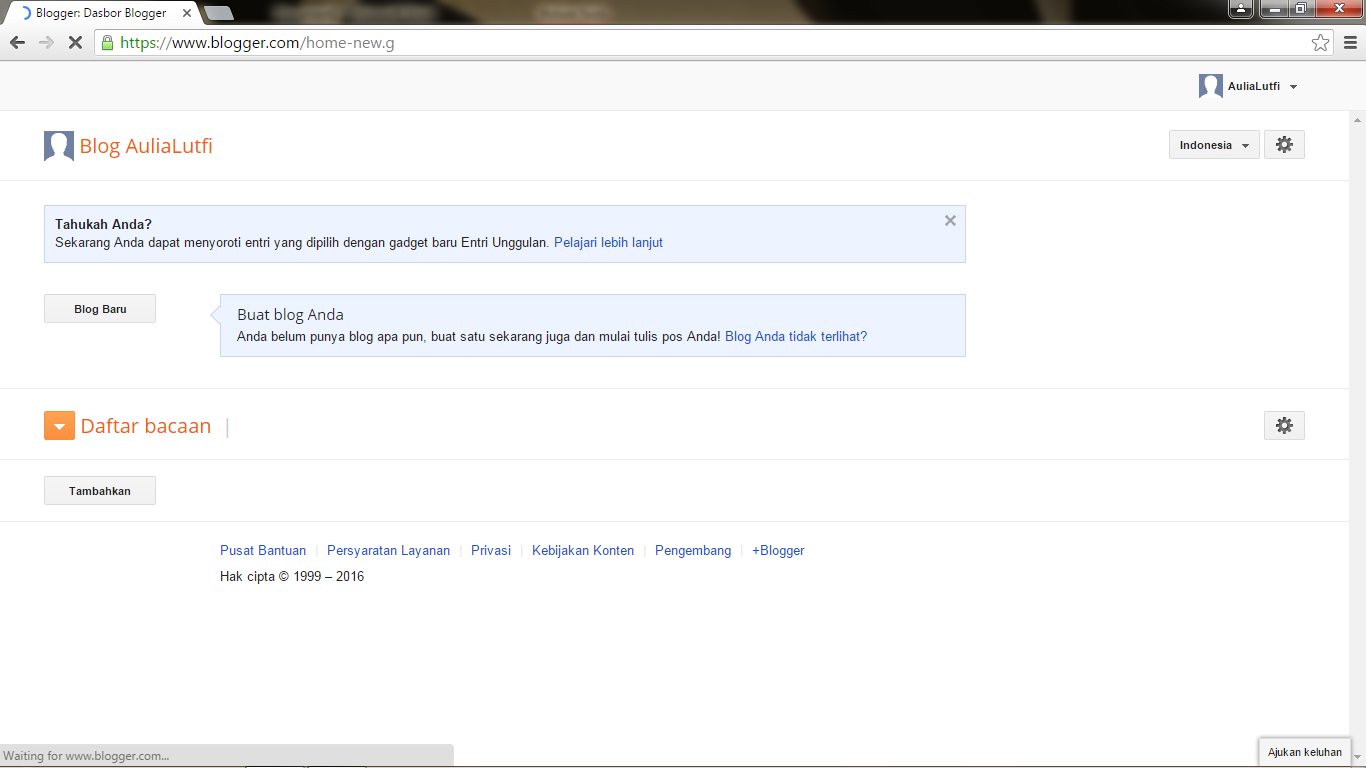The height and width of the screenshot is (768, 1366).
Task: Click the Waiting for www.blogger.com status text
Action: (86, 756)
